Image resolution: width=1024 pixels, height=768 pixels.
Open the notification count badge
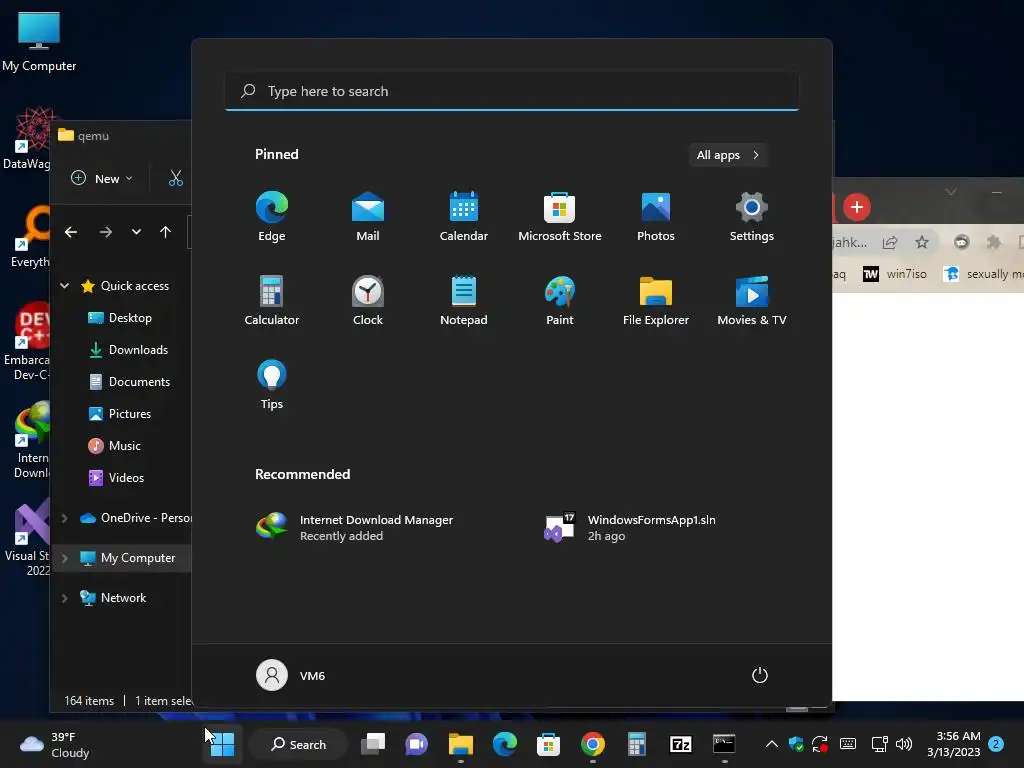pos(996,744)
